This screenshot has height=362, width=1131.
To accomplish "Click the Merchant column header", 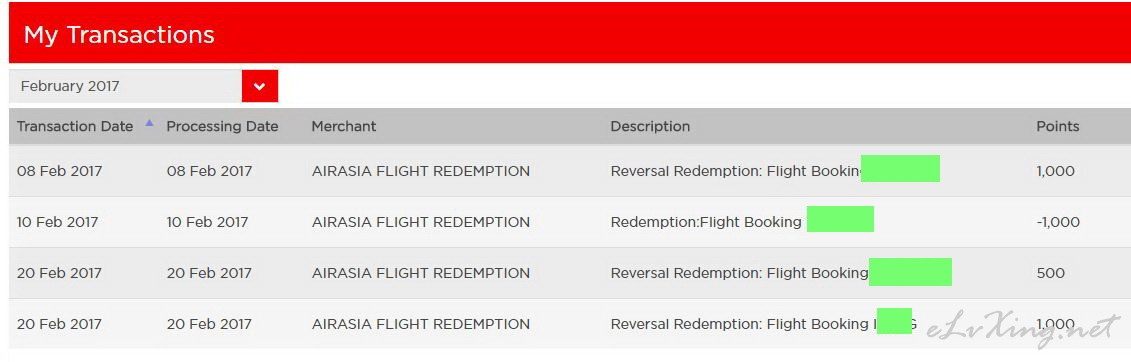I will pyautogui.click(x=343, y=126).
